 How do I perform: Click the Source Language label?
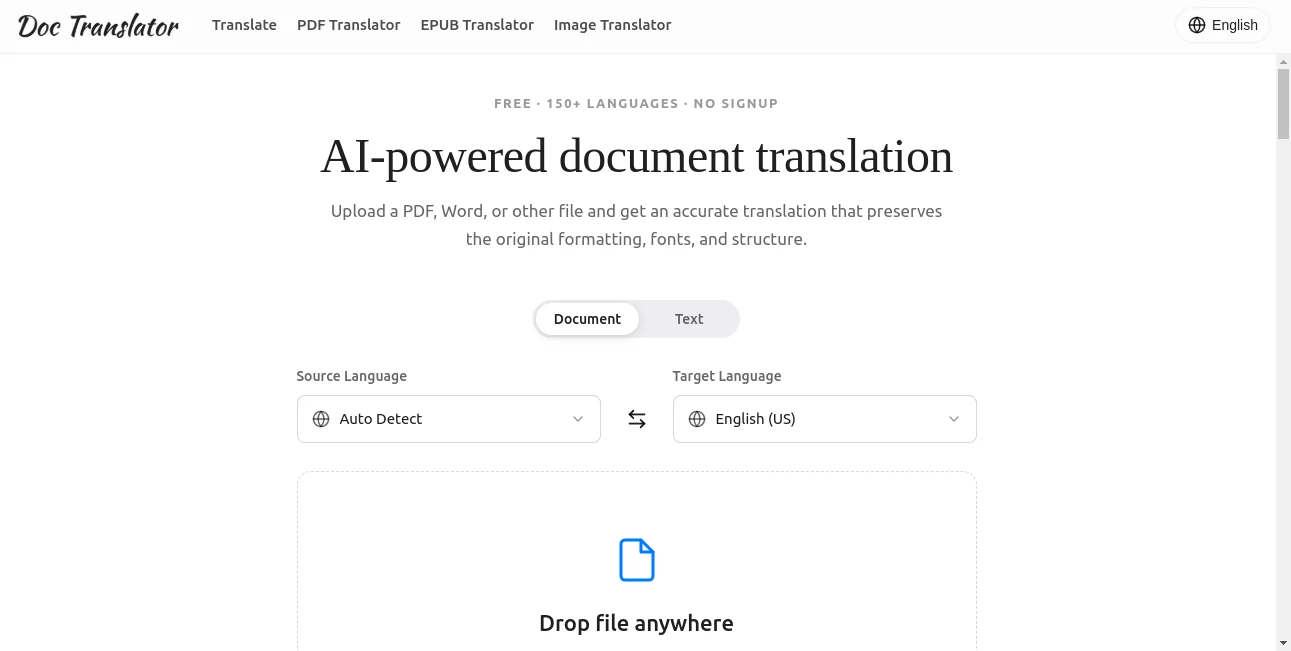(x=352, y=376)
